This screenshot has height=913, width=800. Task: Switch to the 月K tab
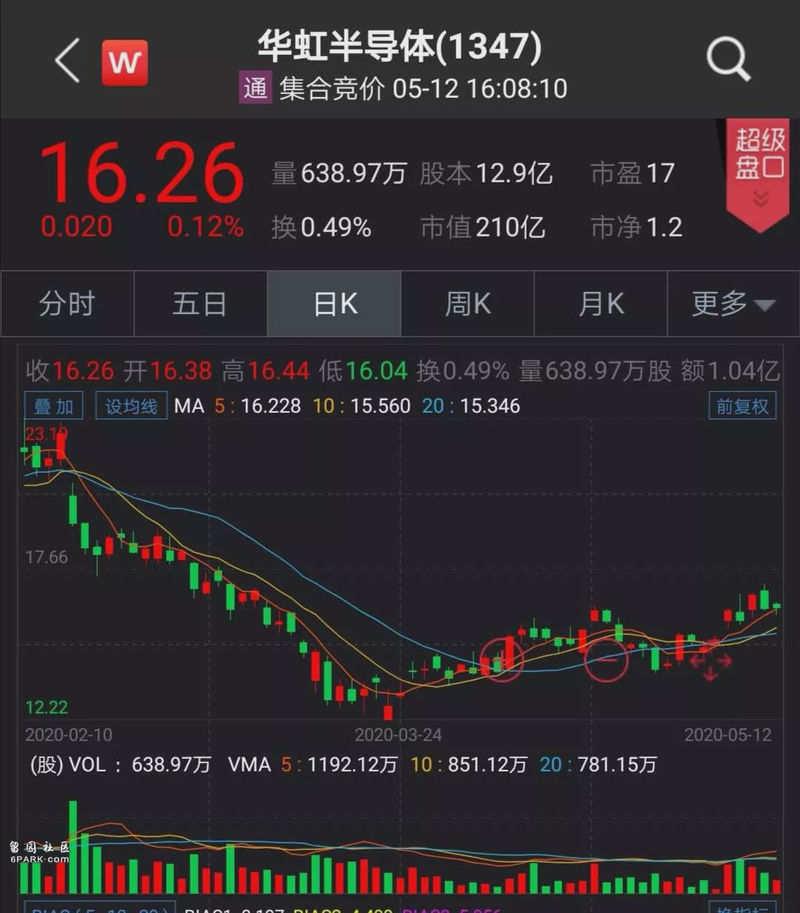pyautogui.click(x=600, y=303)
